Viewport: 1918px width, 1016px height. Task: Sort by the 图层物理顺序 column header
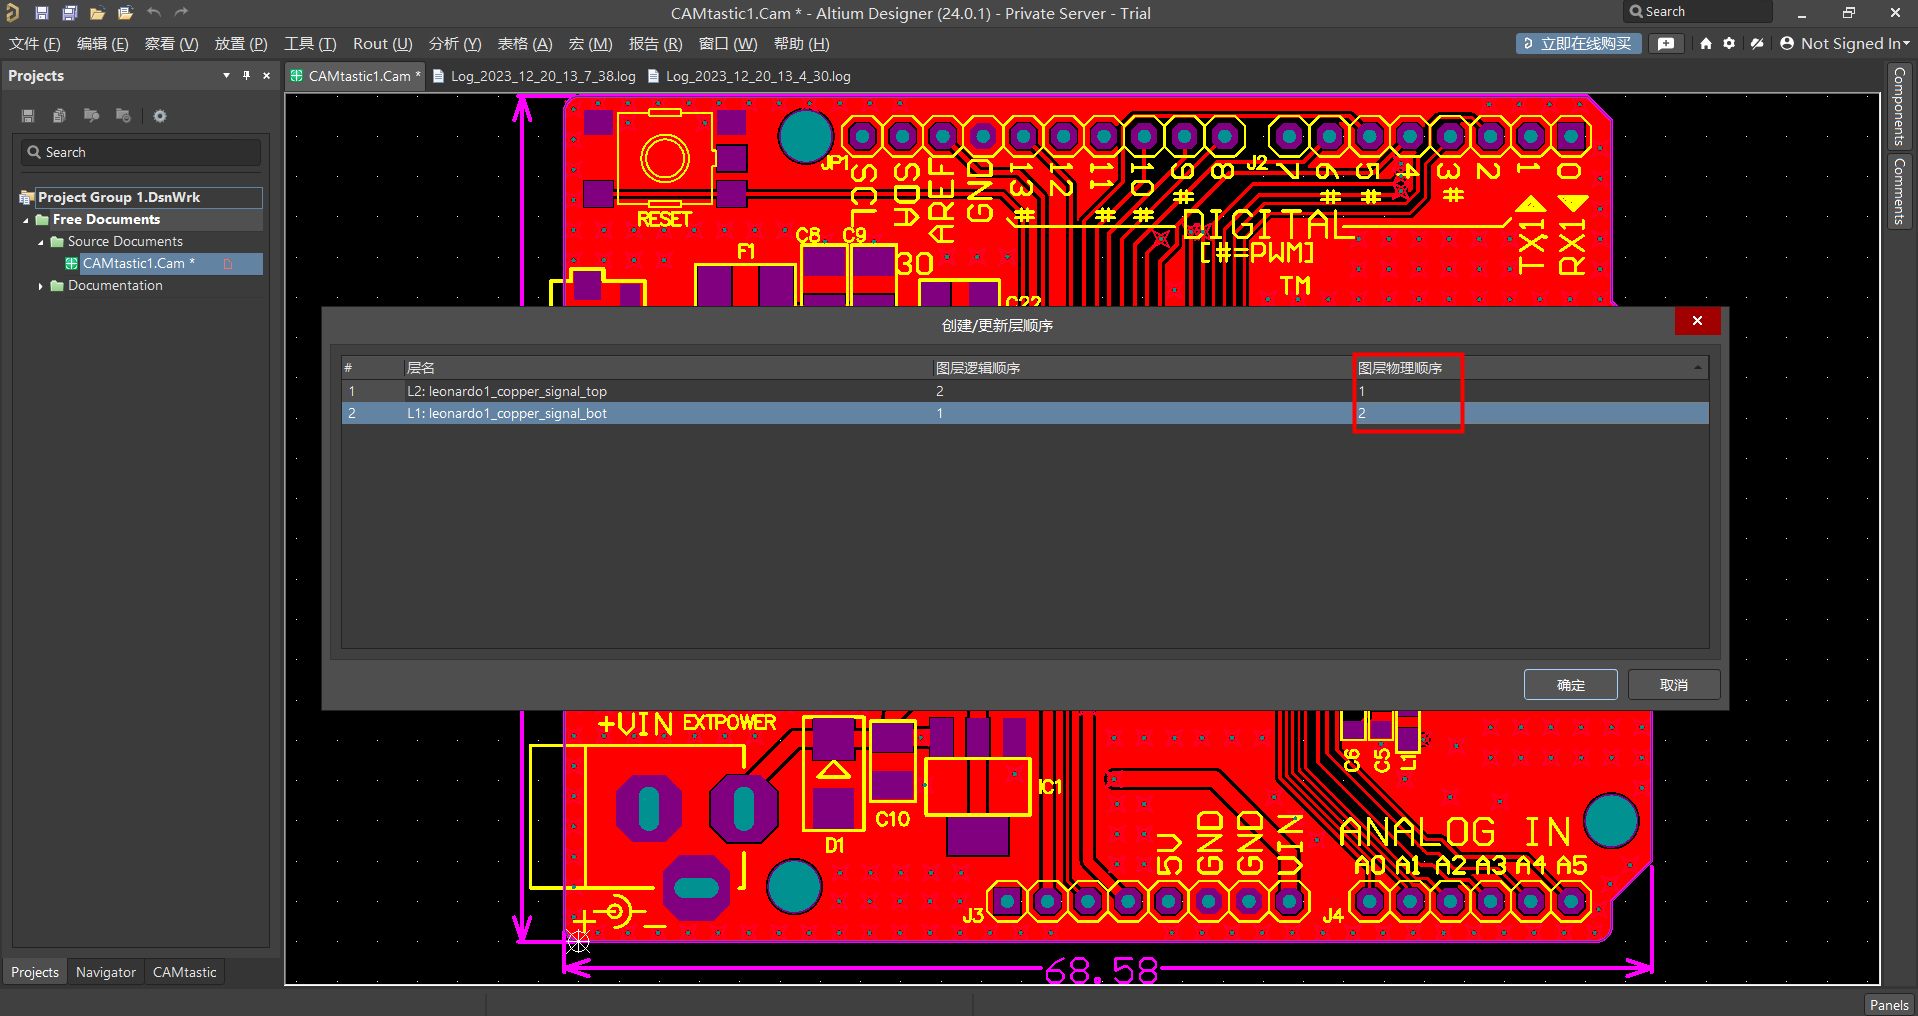click(x=1400, y=368)
